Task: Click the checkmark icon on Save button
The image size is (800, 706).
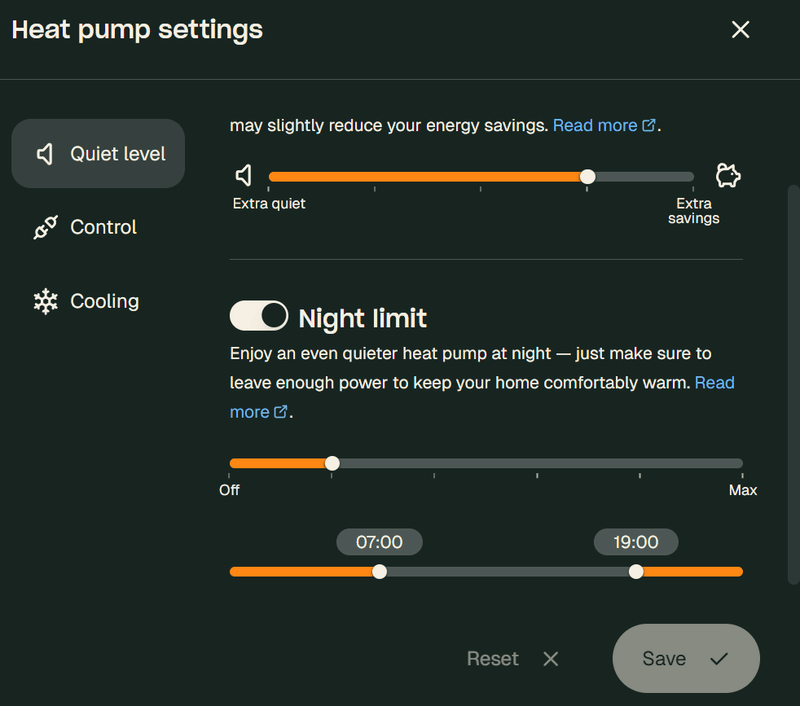Action: [718, 659]
